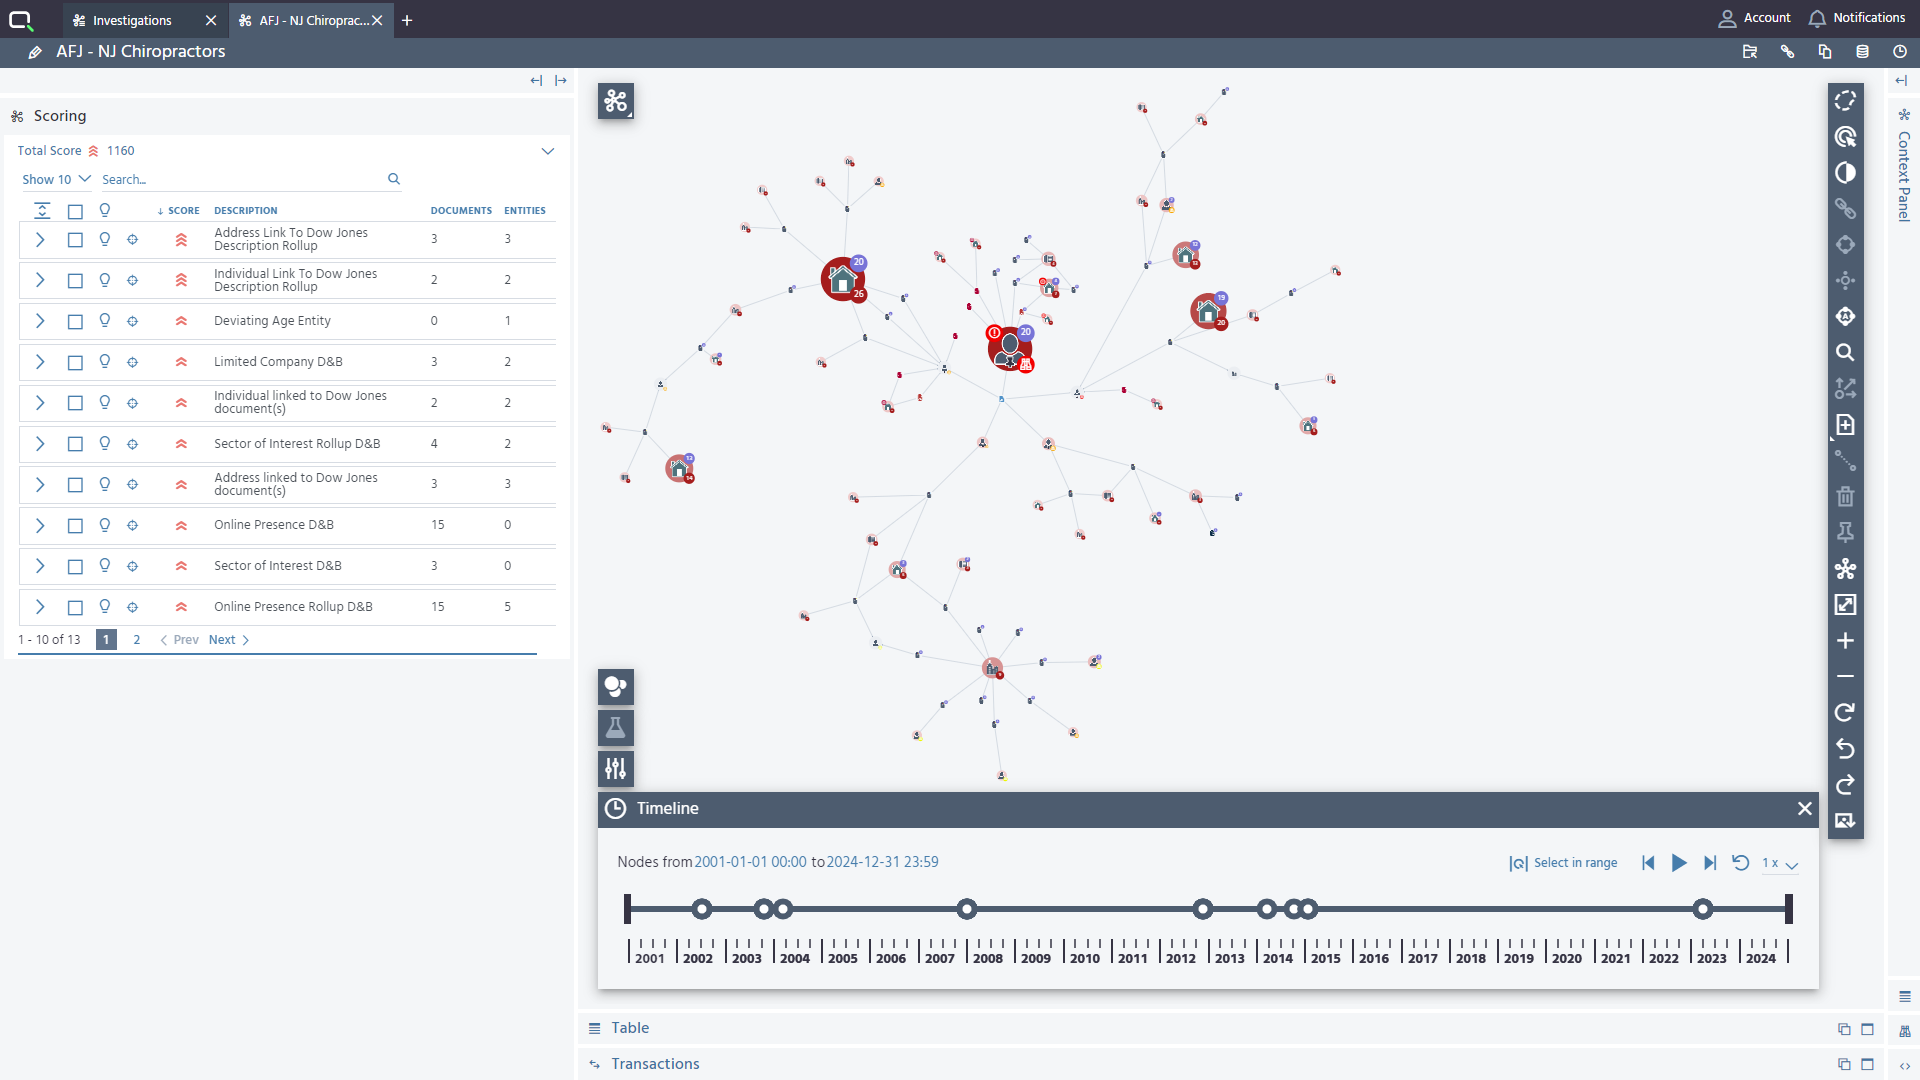Viewport: 1920px width, 1080px height.
Task: Select the lasso selection tool on the graph toolbar
Action: [1845, 100]
